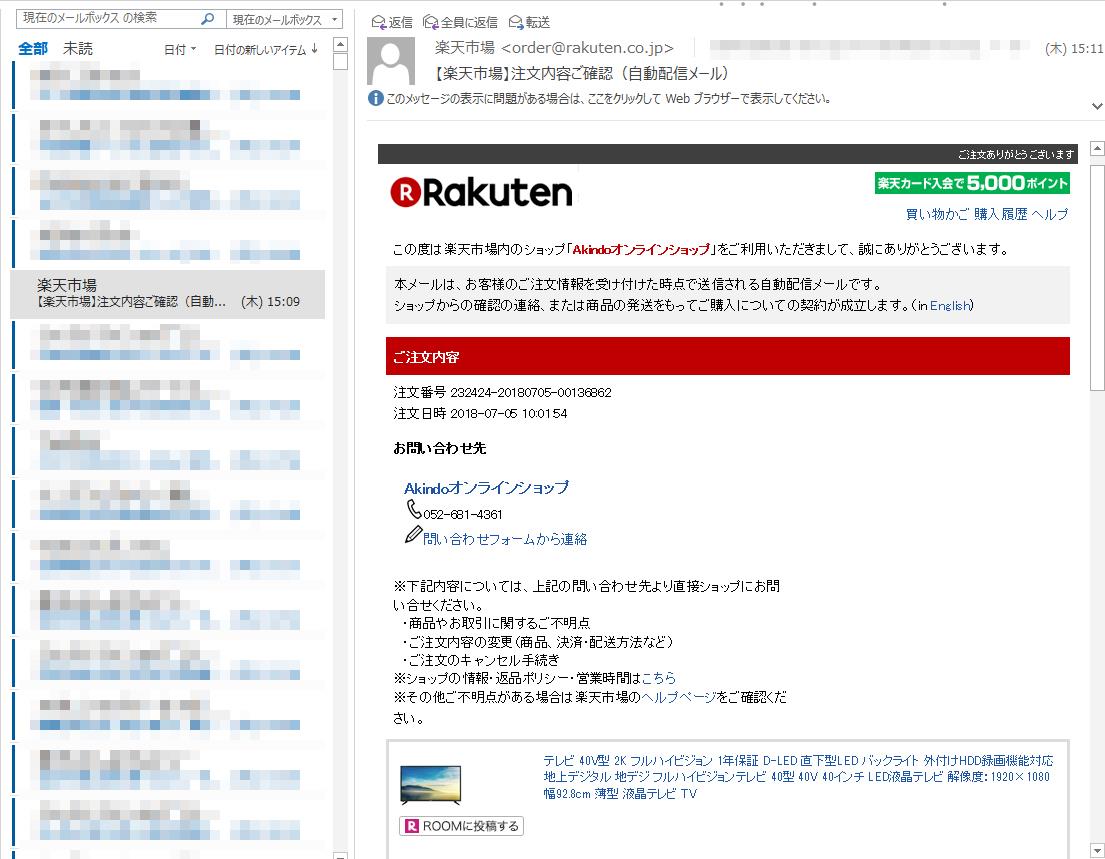The image size is (1105, 859).
Task: Select the 楽天市場 email in list
Action: (x=168, y=294)
